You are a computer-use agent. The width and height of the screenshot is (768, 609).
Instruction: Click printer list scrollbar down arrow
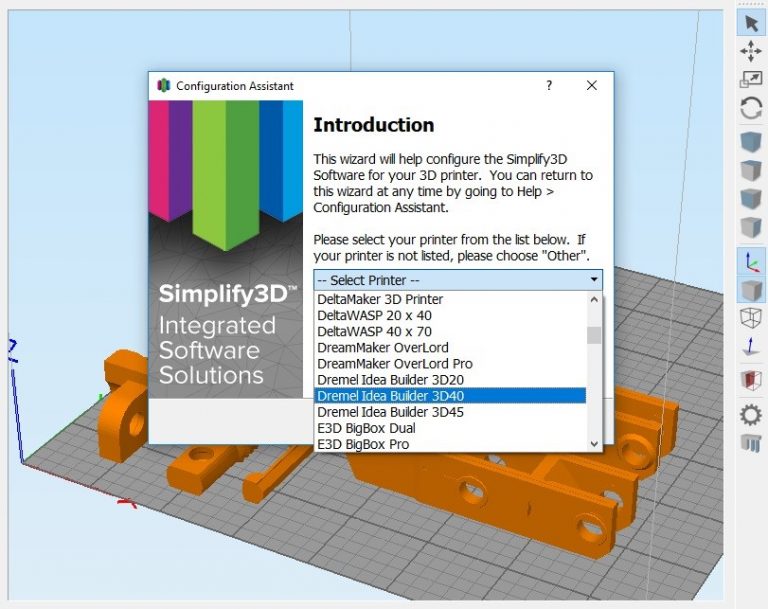[594, 444]
